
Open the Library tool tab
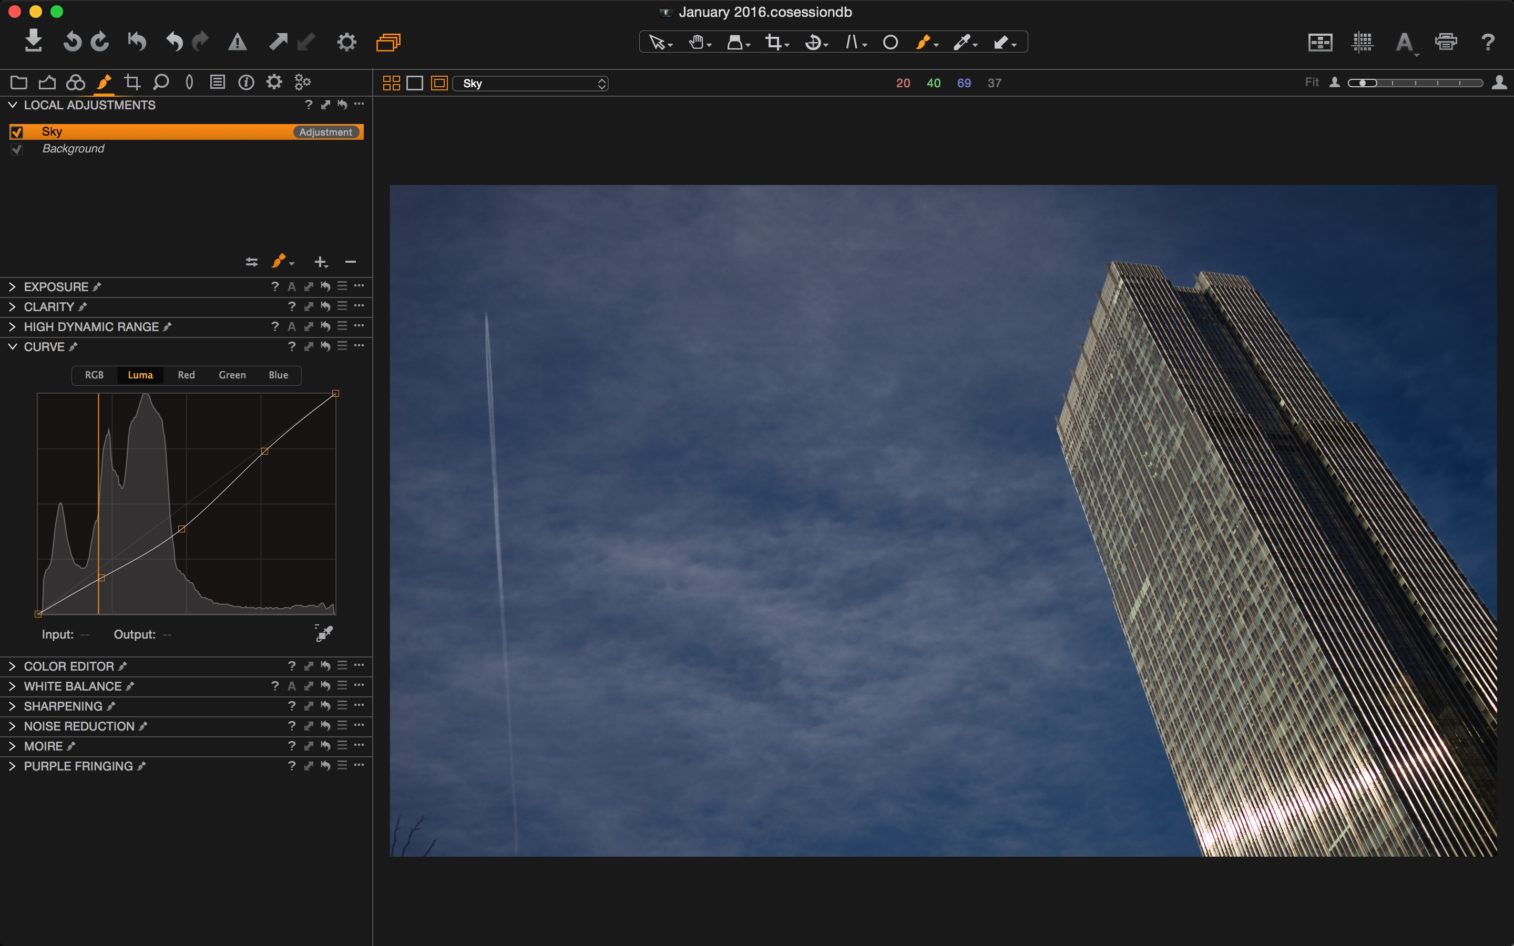point(18,81)
